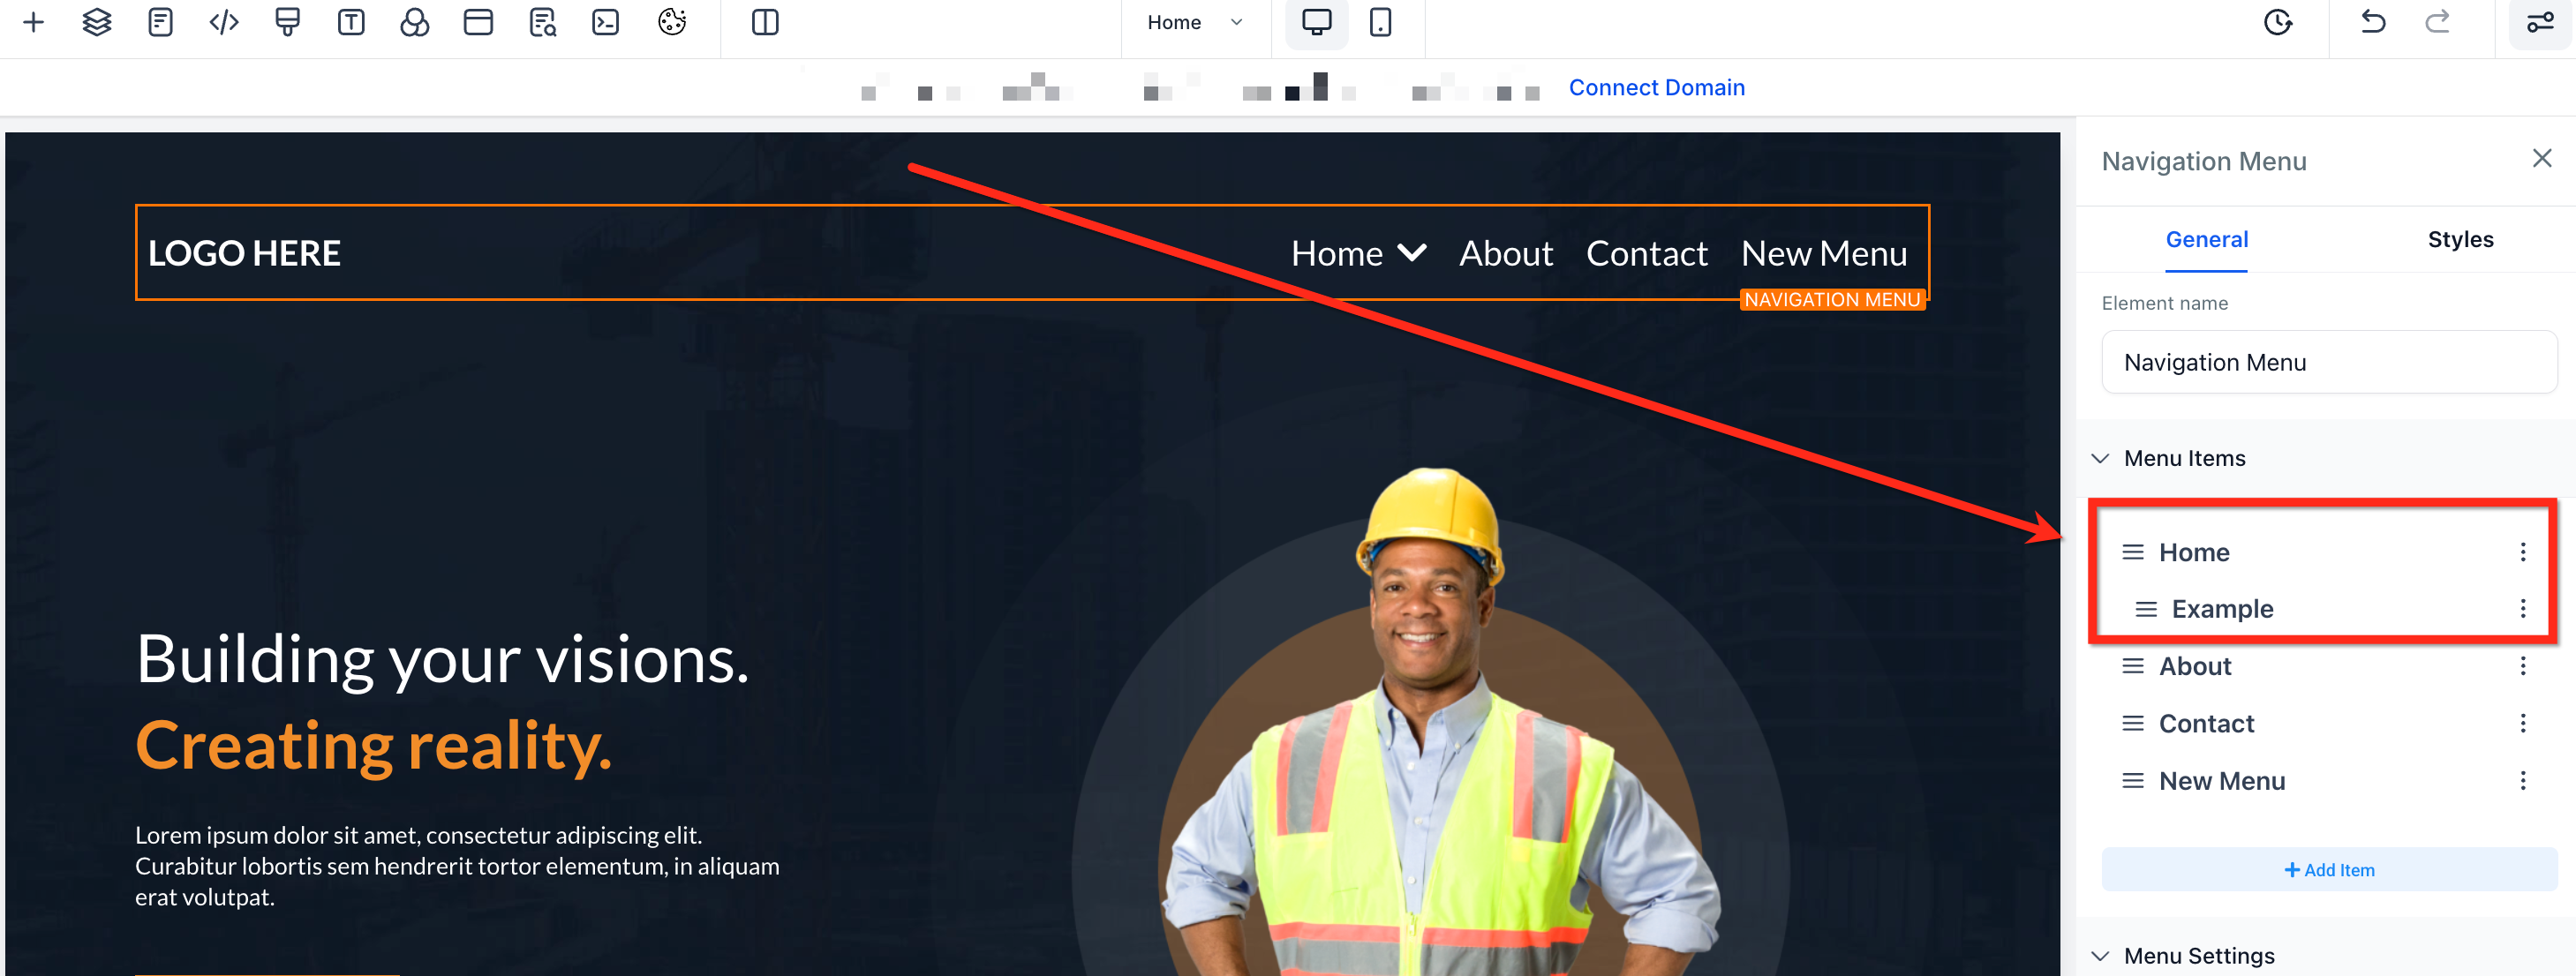Image resolution: width=2576 pixels, height=976 pixels.
Task: Toggle the split column layout view
Action: point(765,22)
